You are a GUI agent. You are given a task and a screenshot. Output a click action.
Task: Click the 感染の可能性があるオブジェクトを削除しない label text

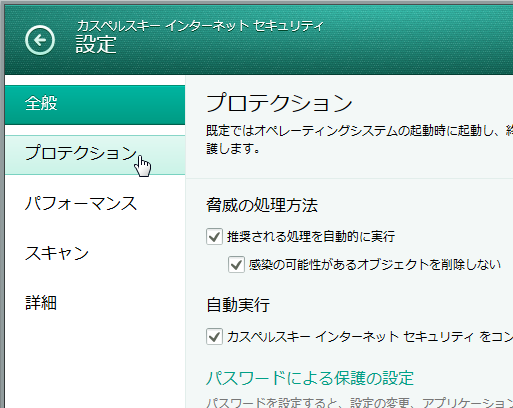375,265
